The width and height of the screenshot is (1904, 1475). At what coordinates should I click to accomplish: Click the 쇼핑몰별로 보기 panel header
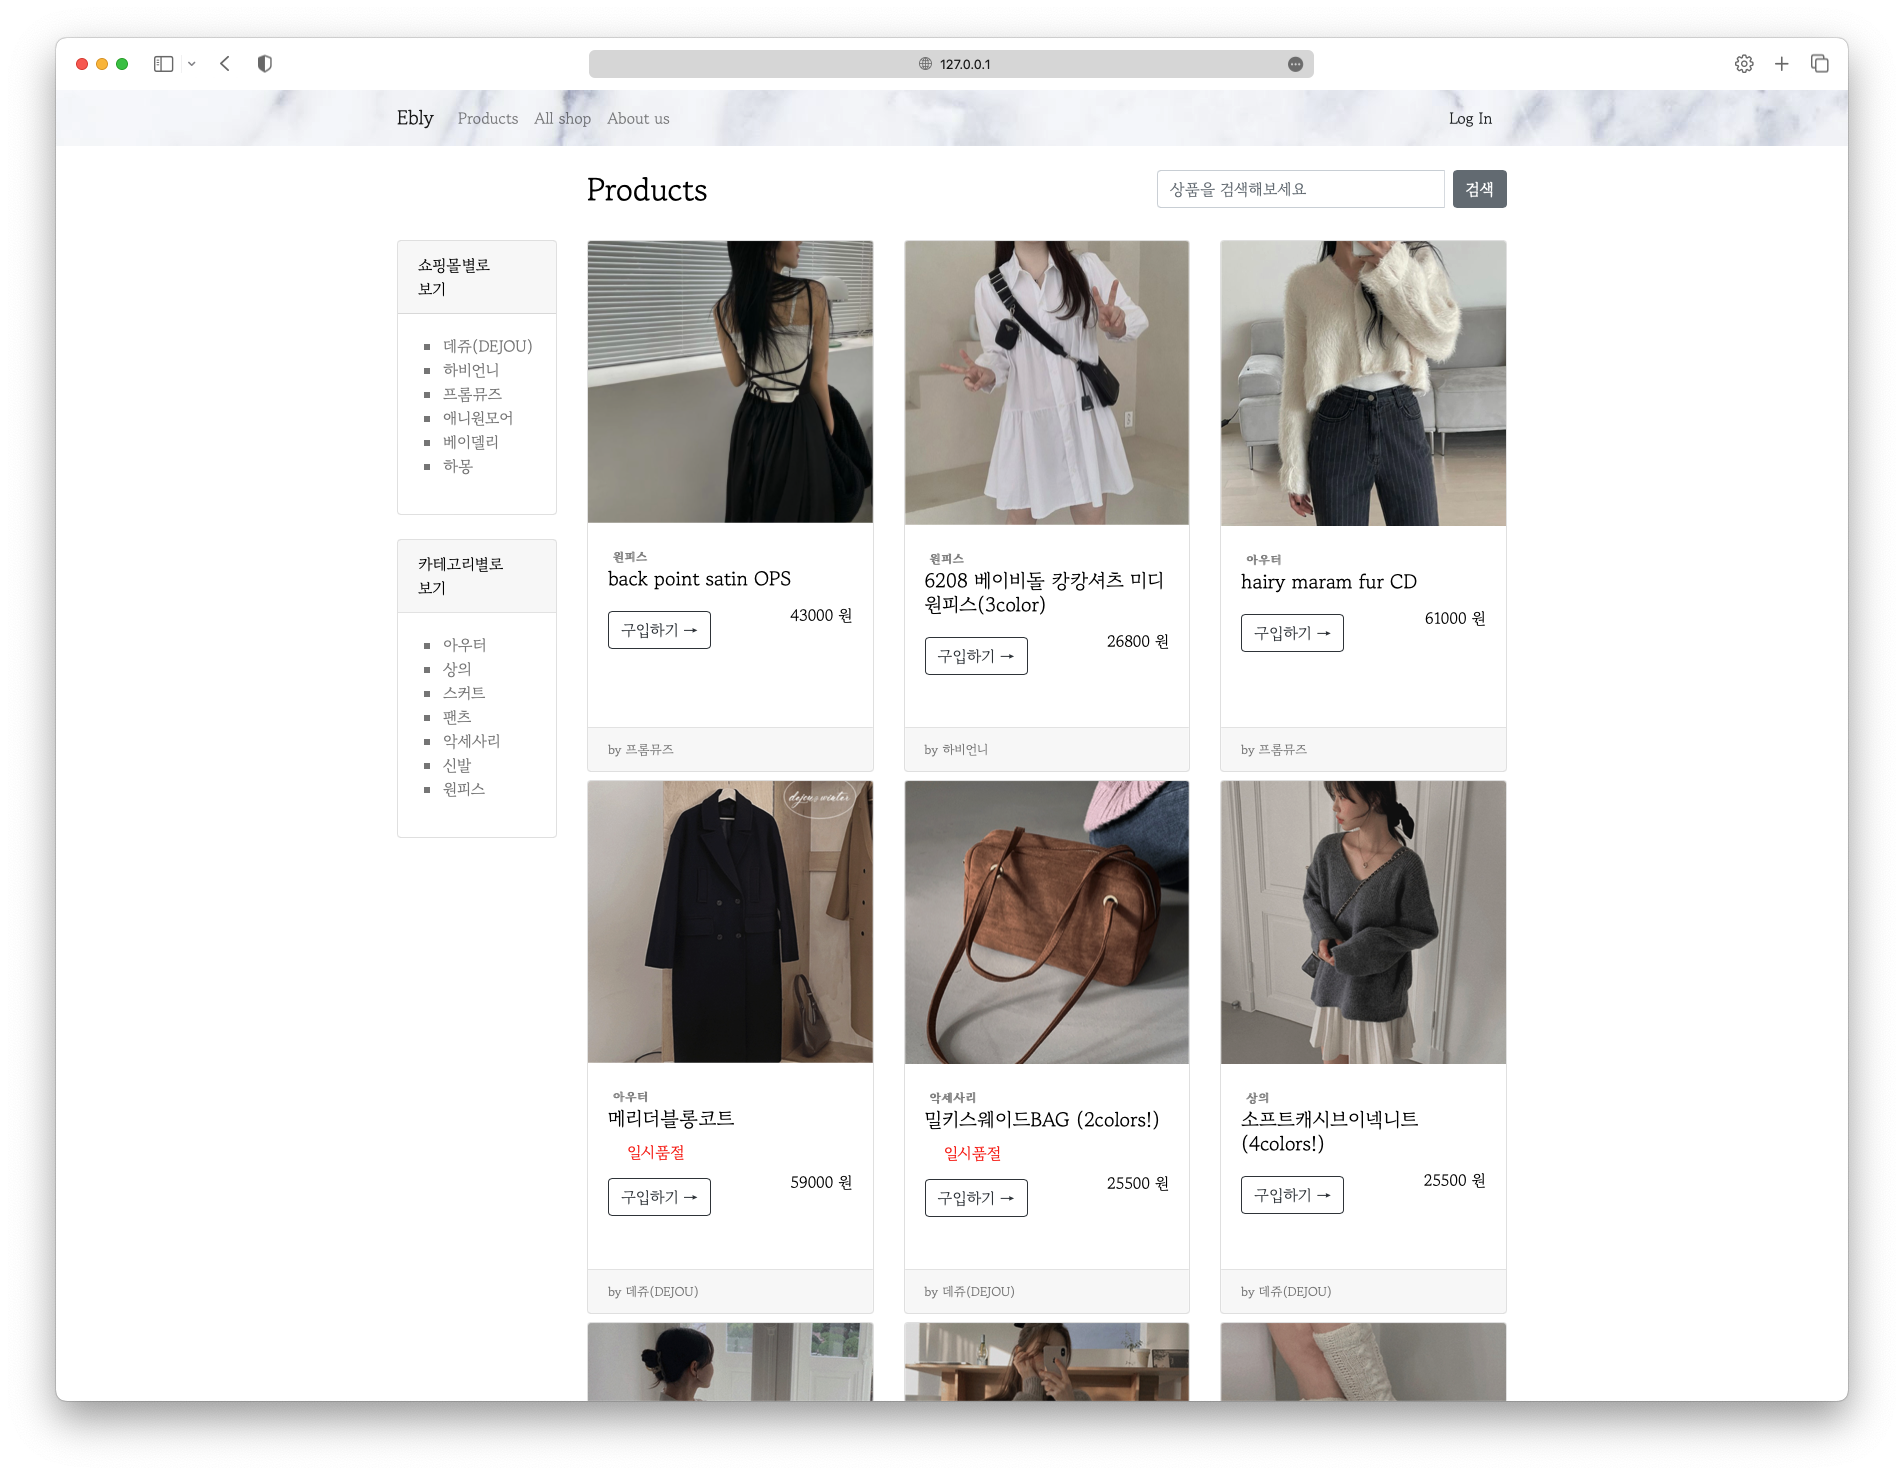477,277
